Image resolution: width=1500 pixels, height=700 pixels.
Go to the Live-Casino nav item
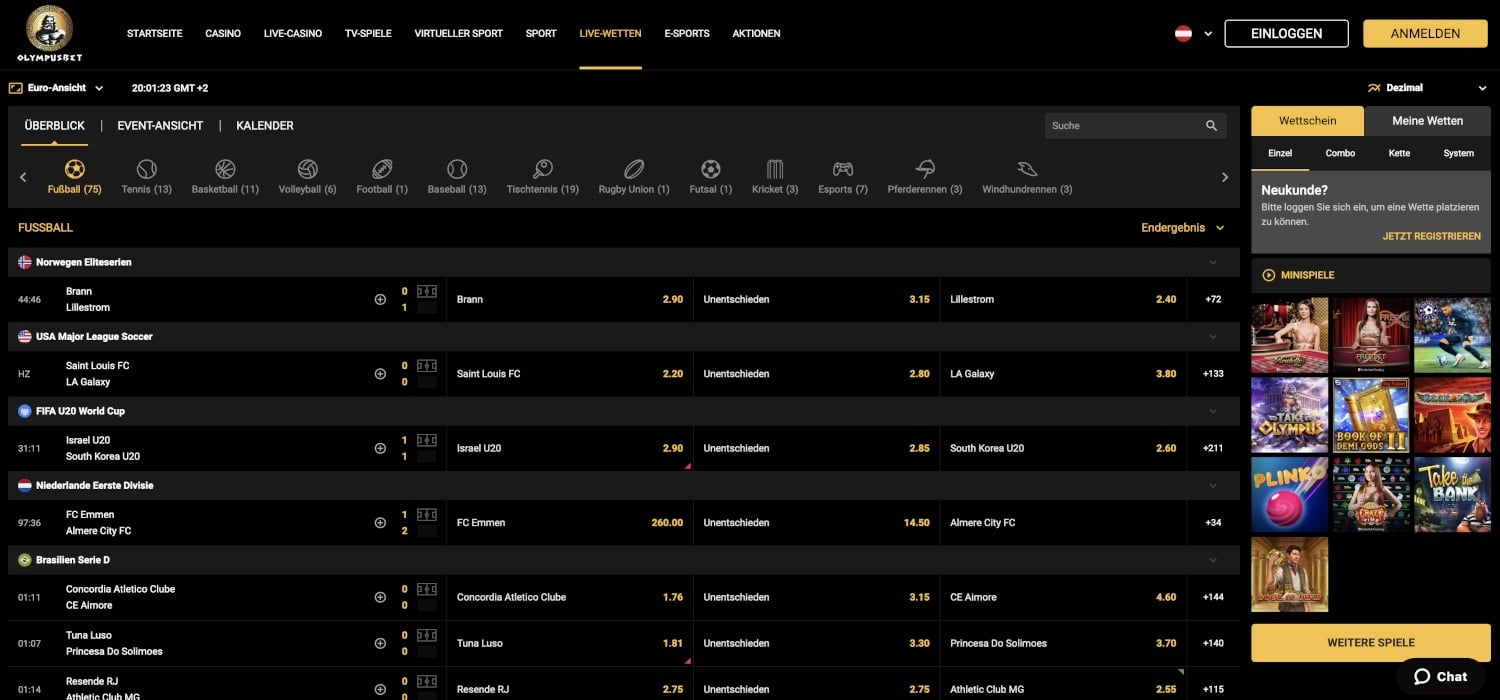[x=293, y=33]
